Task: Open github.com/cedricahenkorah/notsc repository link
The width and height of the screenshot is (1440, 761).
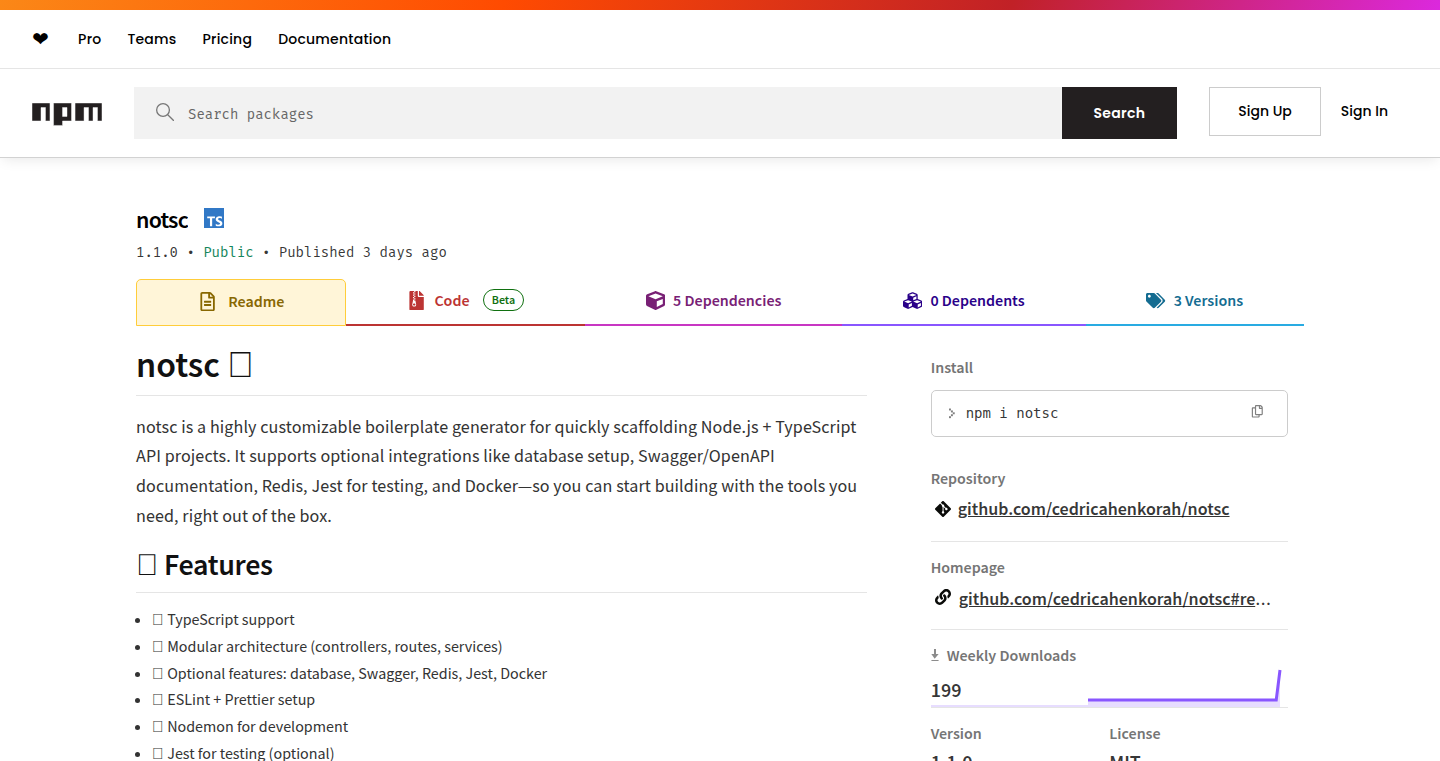Action: (1094, 509)
